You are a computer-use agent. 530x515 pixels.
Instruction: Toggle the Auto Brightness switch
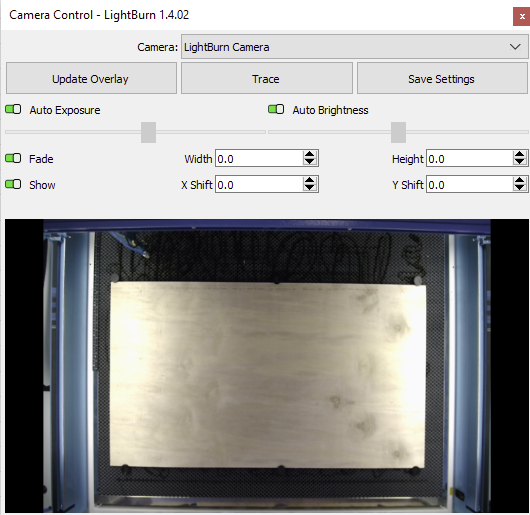pyautogui.click(x=276, y=109)
